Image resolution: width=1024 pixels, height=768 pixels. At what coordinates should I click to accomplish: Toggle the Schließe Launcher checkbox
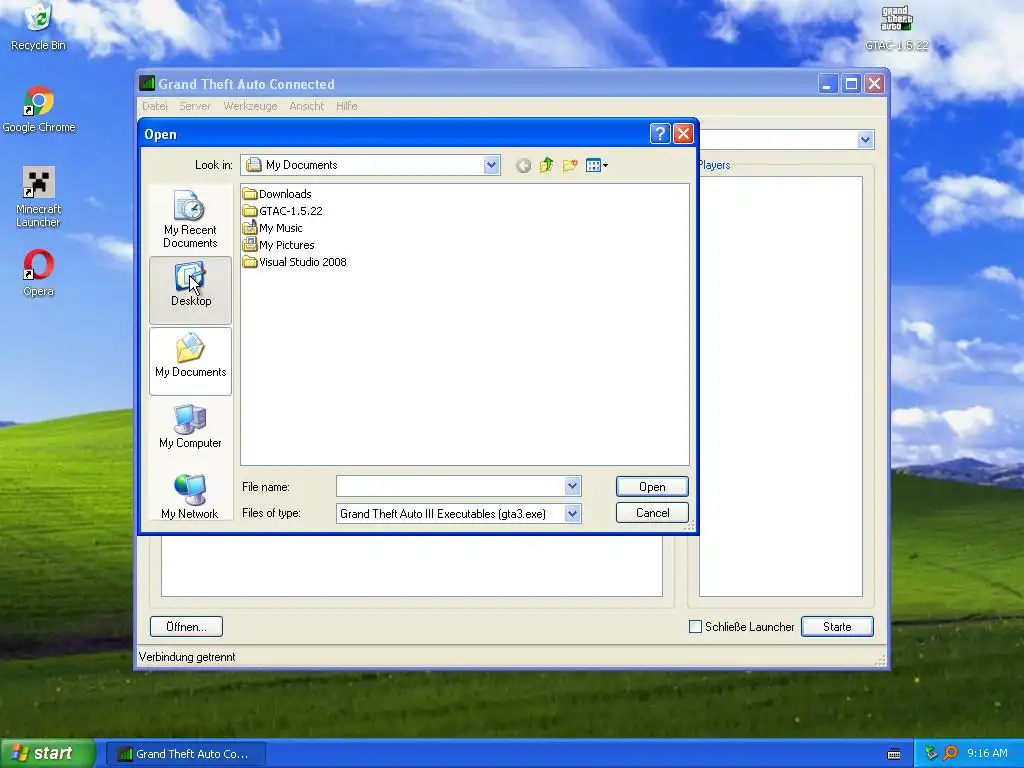[696, 627]
